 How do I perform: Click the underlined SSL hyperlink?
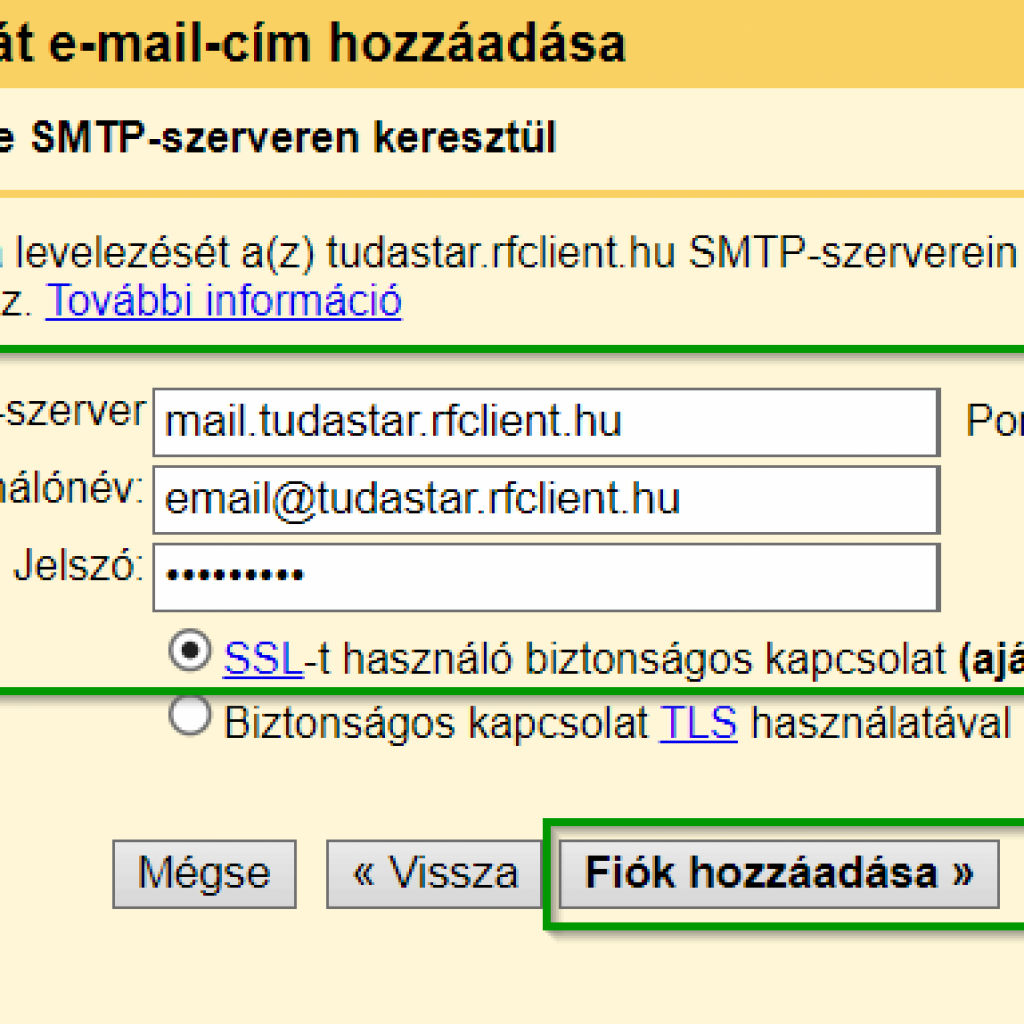[263, 659]
